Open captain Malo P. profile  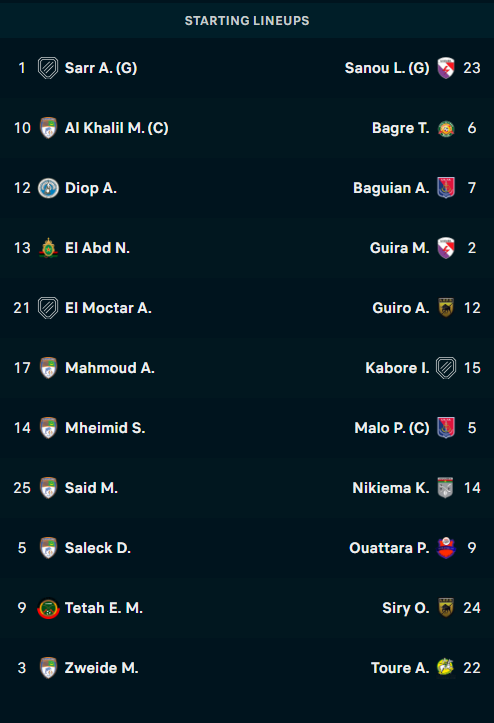coord(392,428)
